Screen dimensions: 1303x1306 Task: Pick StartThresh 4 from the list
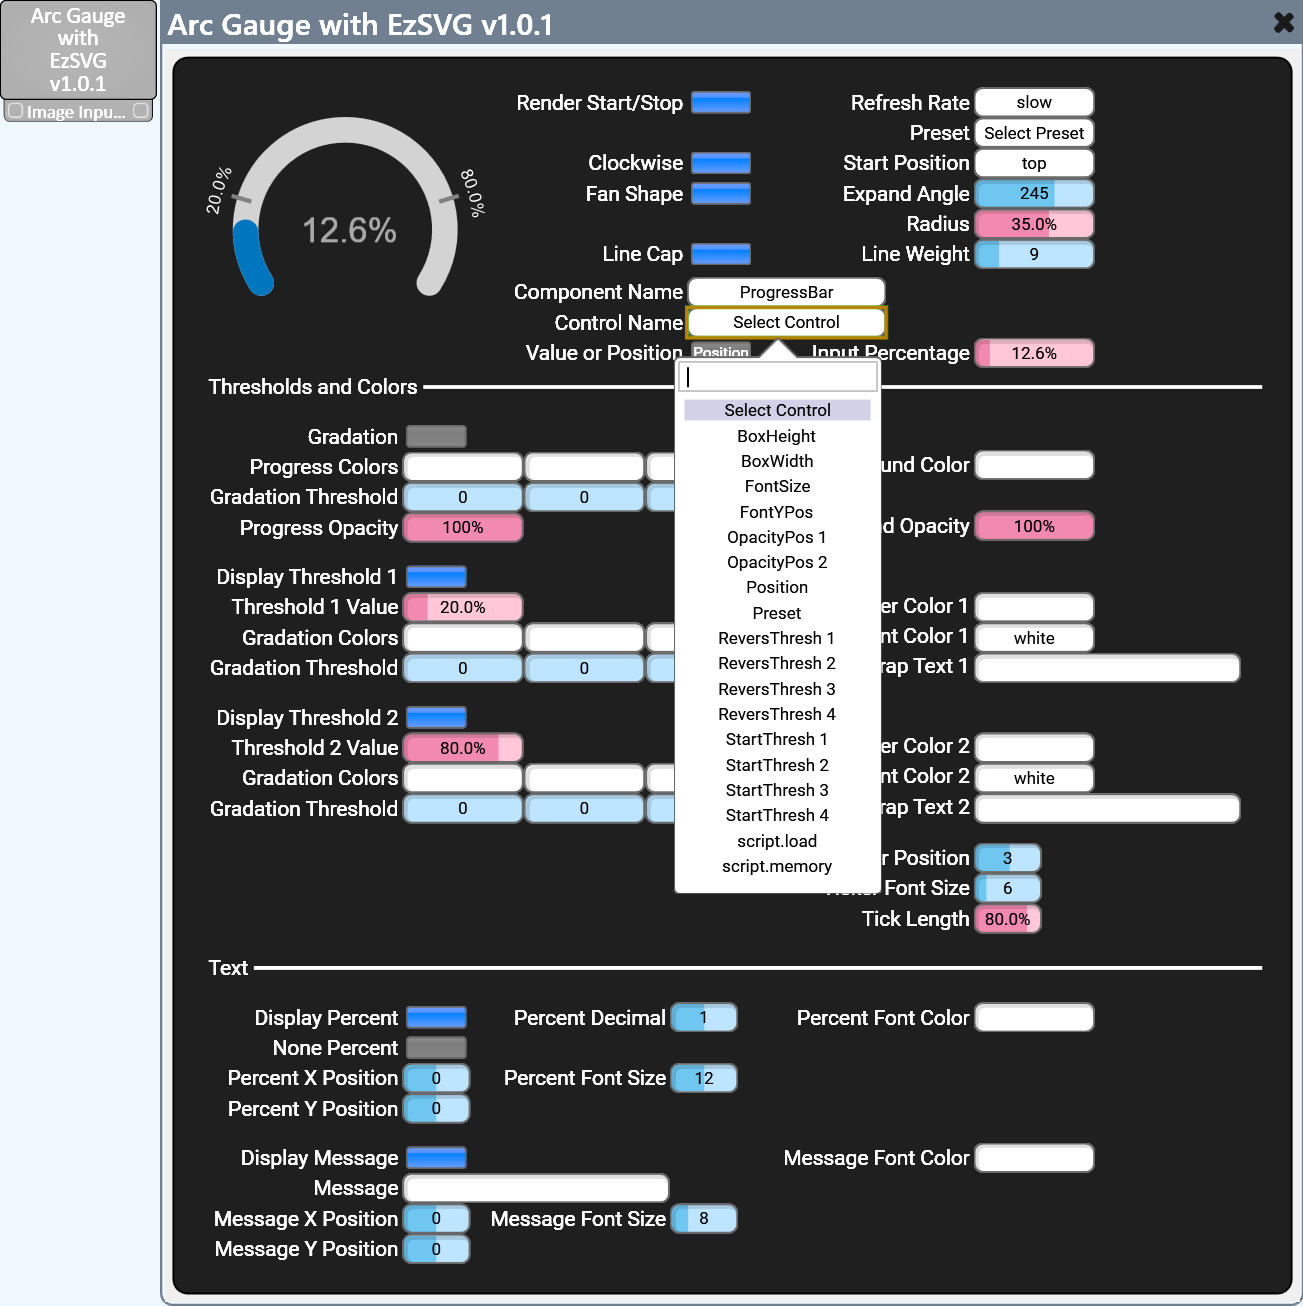[x=777, y=815]
